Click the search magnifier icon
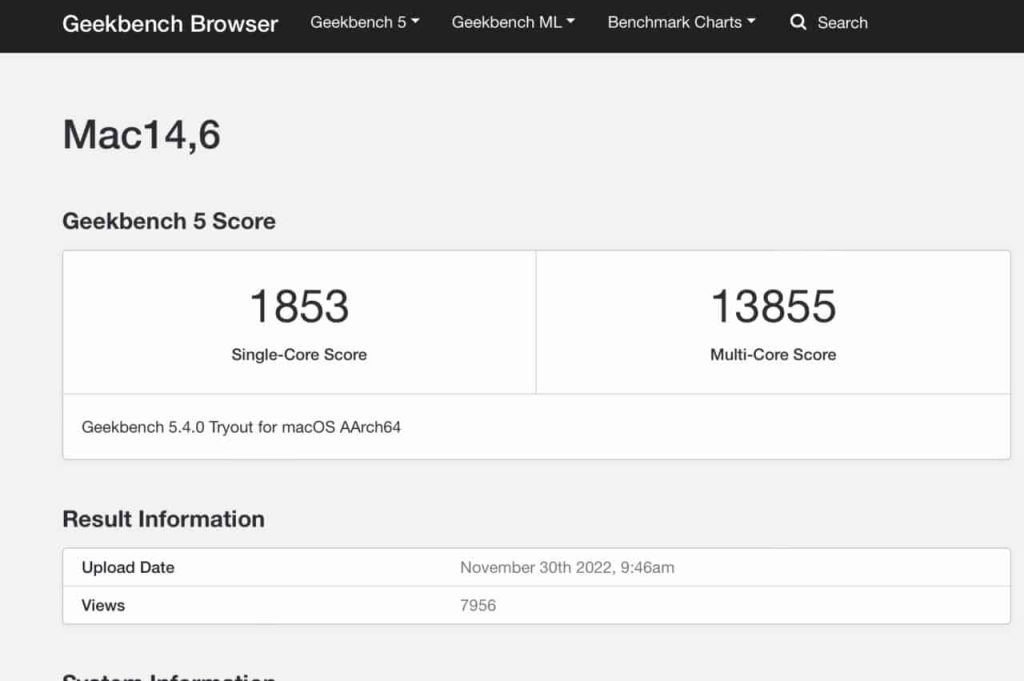This screenshot has height=681, width=1024. [x=798, y=22]
